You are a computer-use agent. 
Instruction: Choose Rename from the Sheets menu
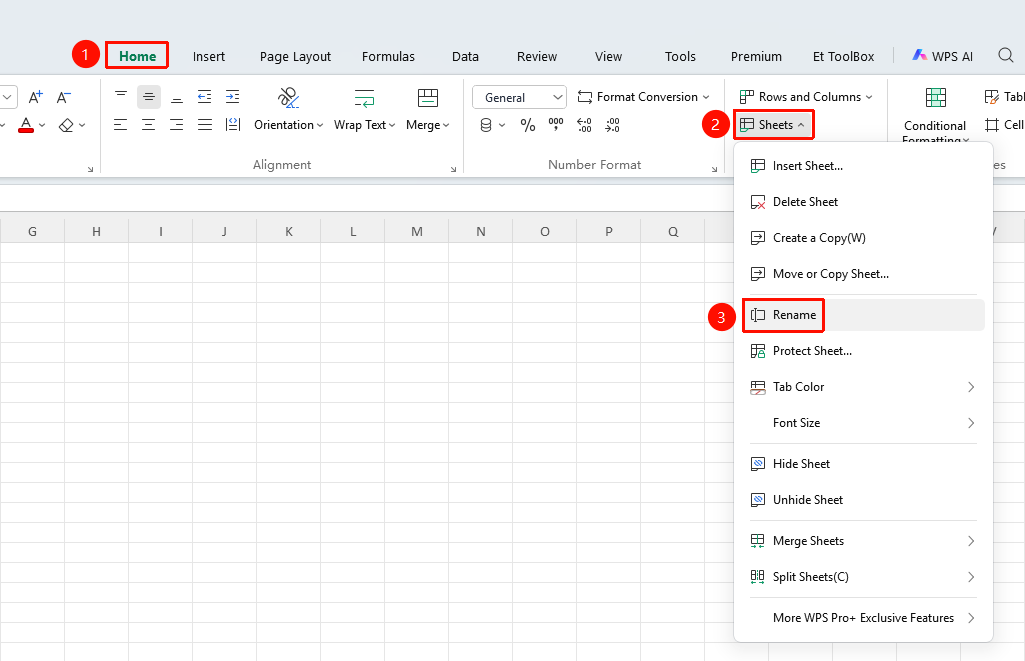coord(864,315)
